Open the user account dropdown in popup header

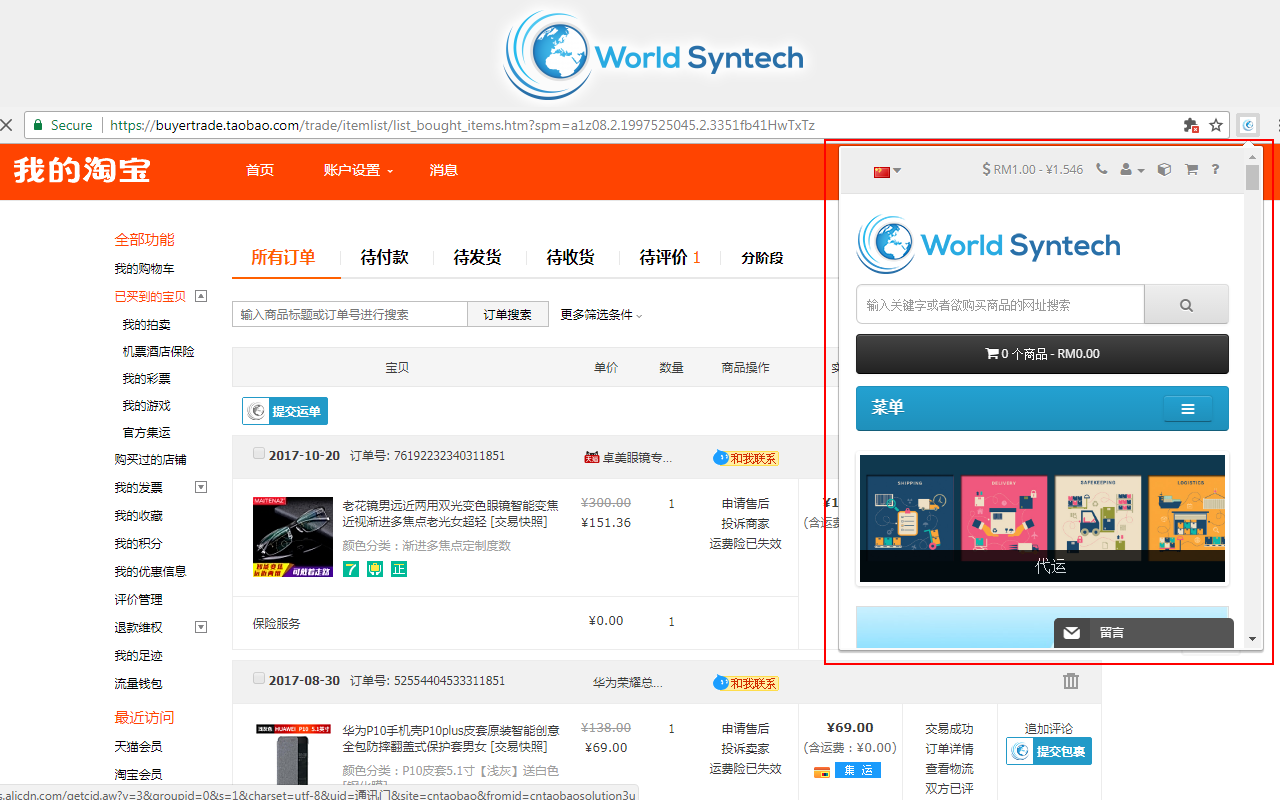(x=1132, y=170)
